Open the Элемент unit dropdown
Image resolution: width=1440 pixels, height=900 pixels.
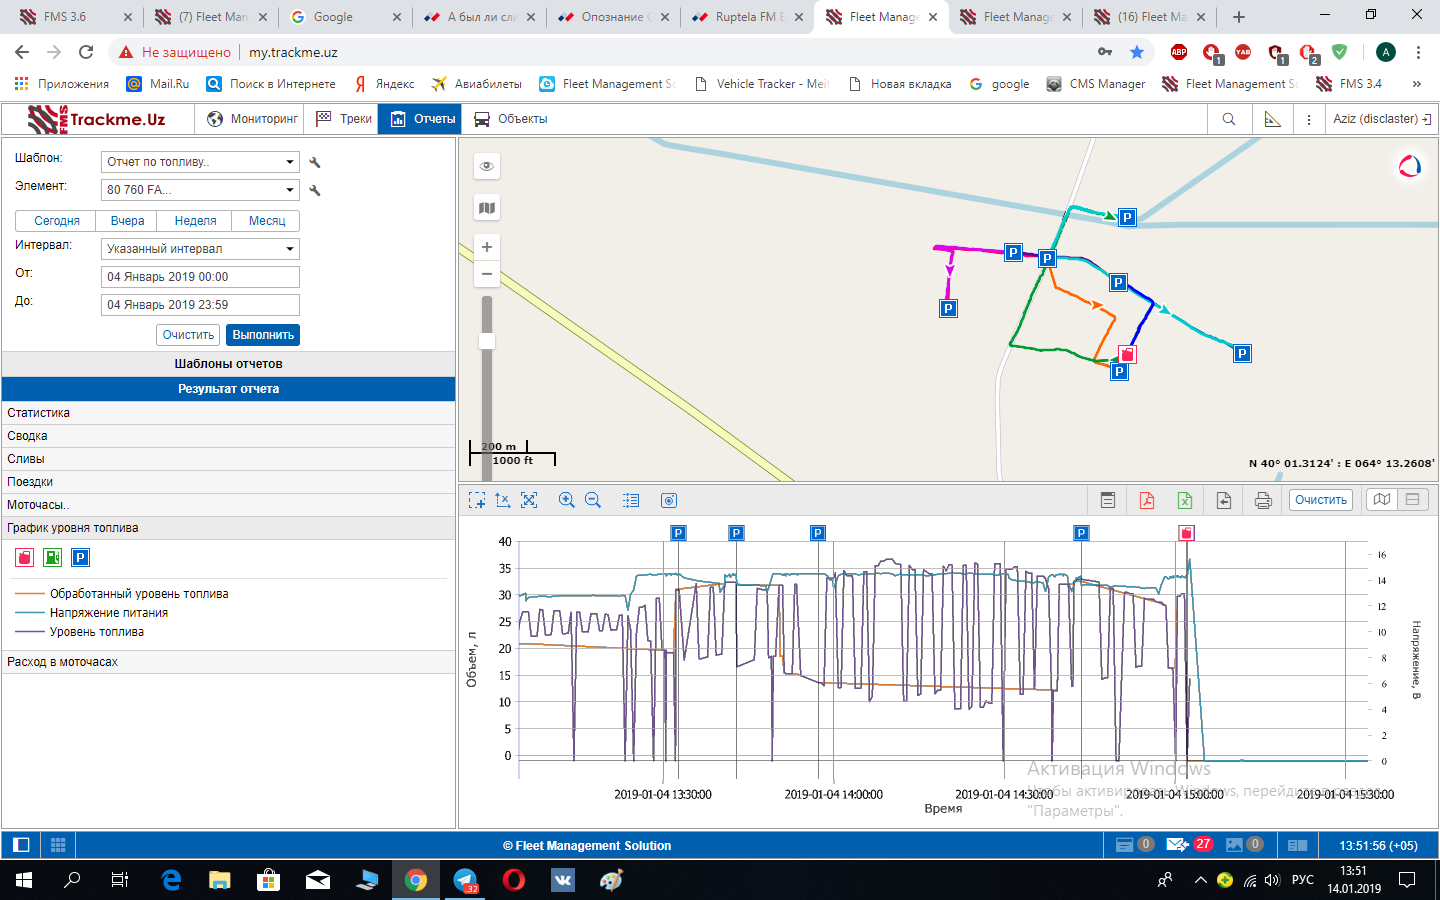pos(200,190)
